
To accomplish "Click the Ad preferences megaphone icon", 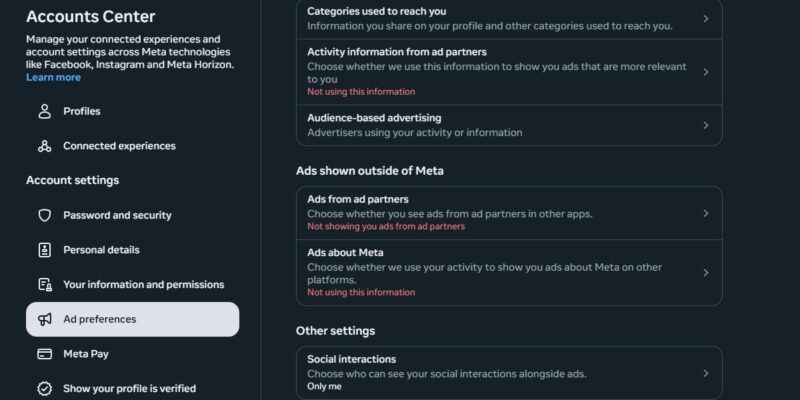I will [x=44, y=320].
